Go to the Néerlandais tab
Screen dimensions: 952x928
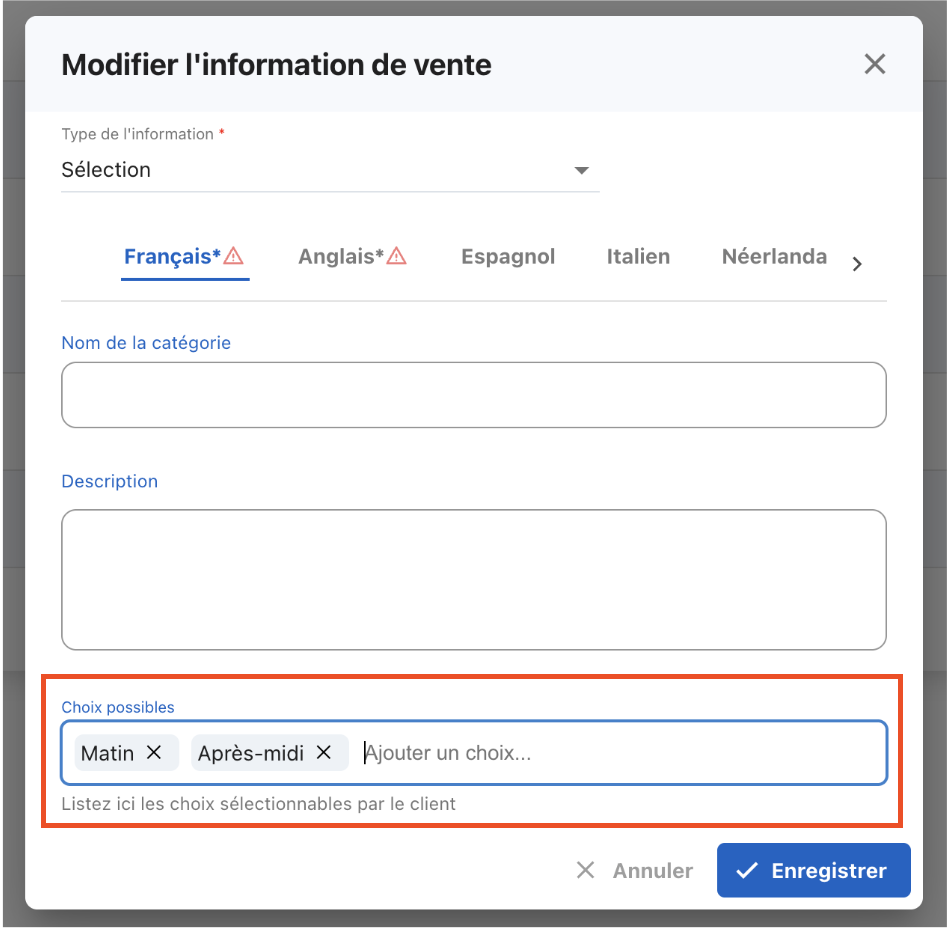pos(774,257)
